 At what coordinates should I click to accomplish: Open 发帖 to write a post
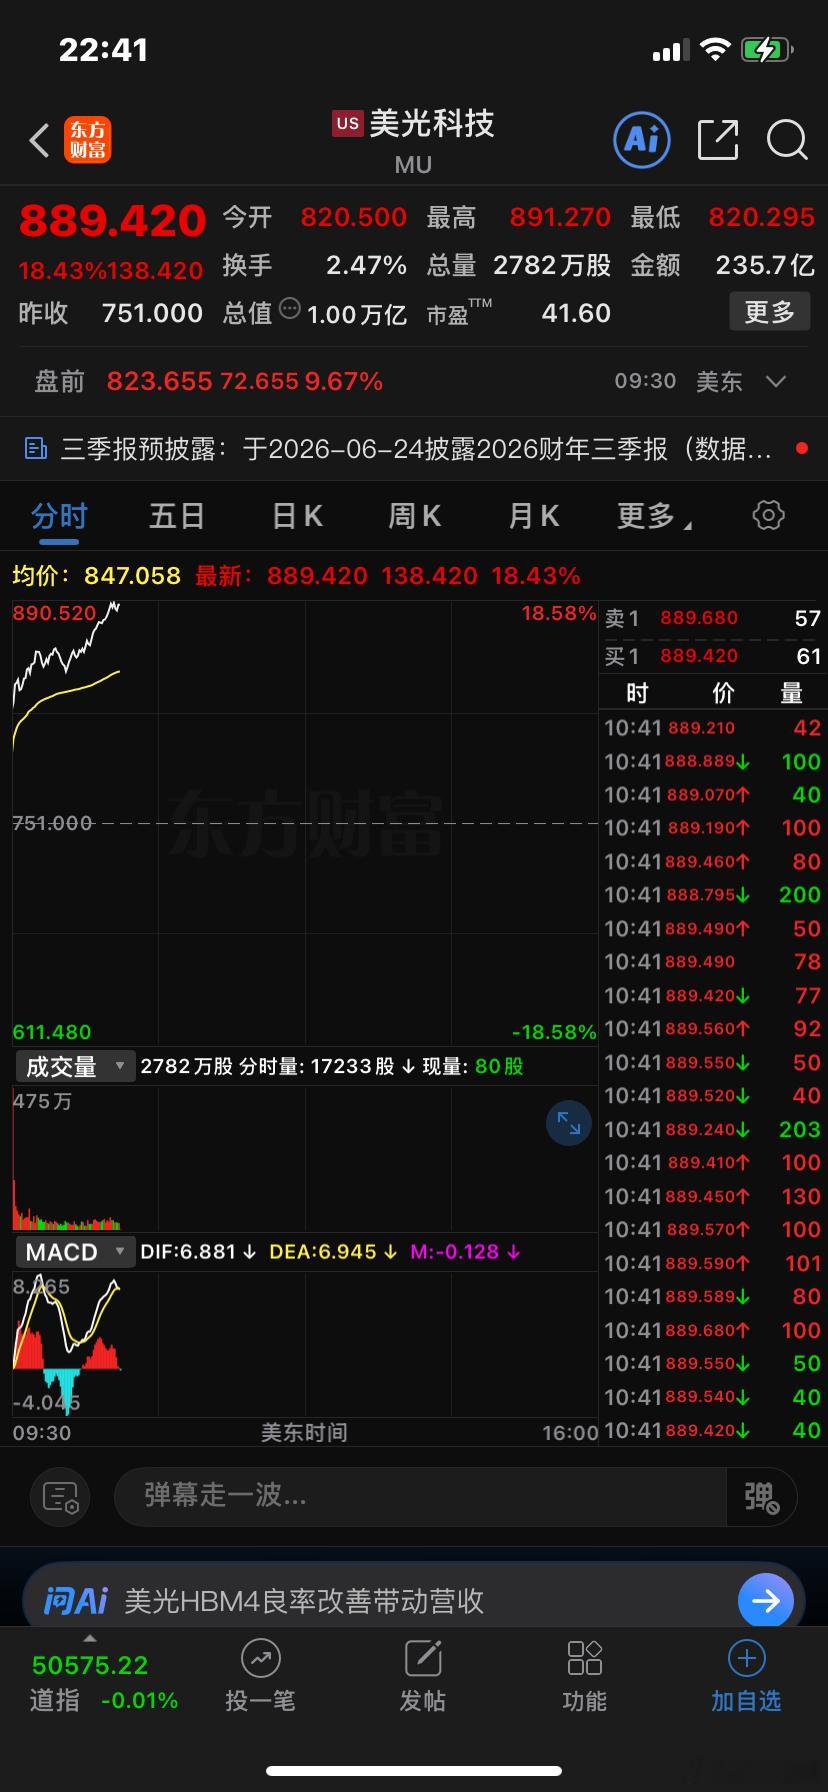click(x=423, y=1677)
